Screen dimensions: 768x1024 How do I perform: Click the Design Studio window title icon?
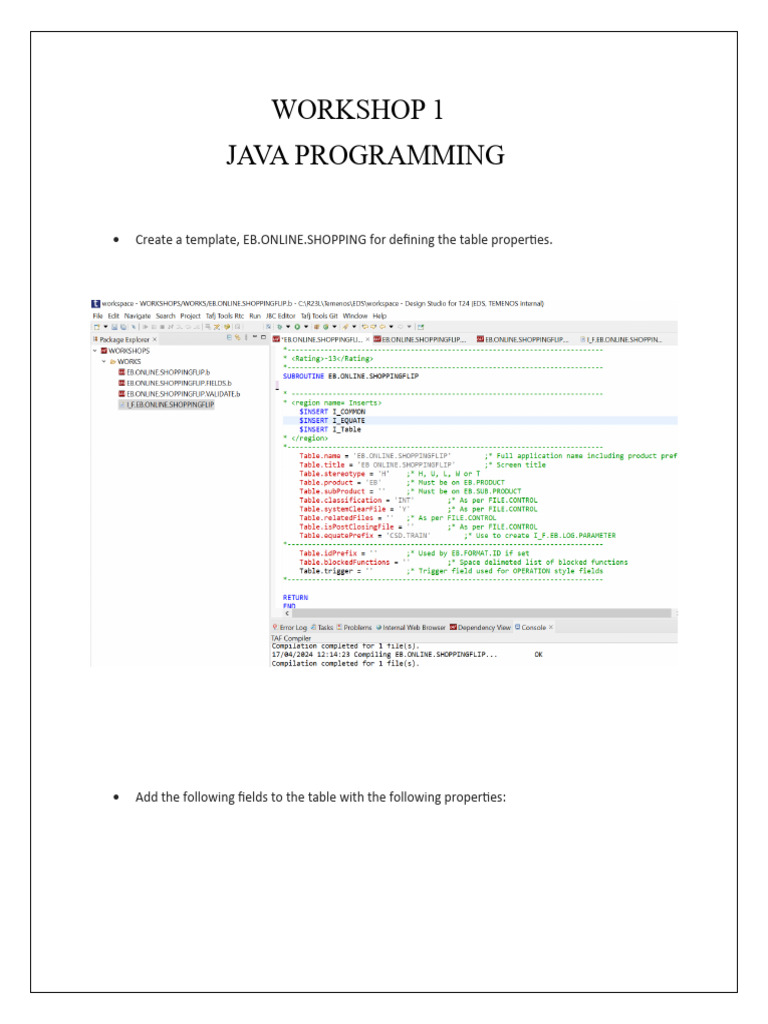96,304
